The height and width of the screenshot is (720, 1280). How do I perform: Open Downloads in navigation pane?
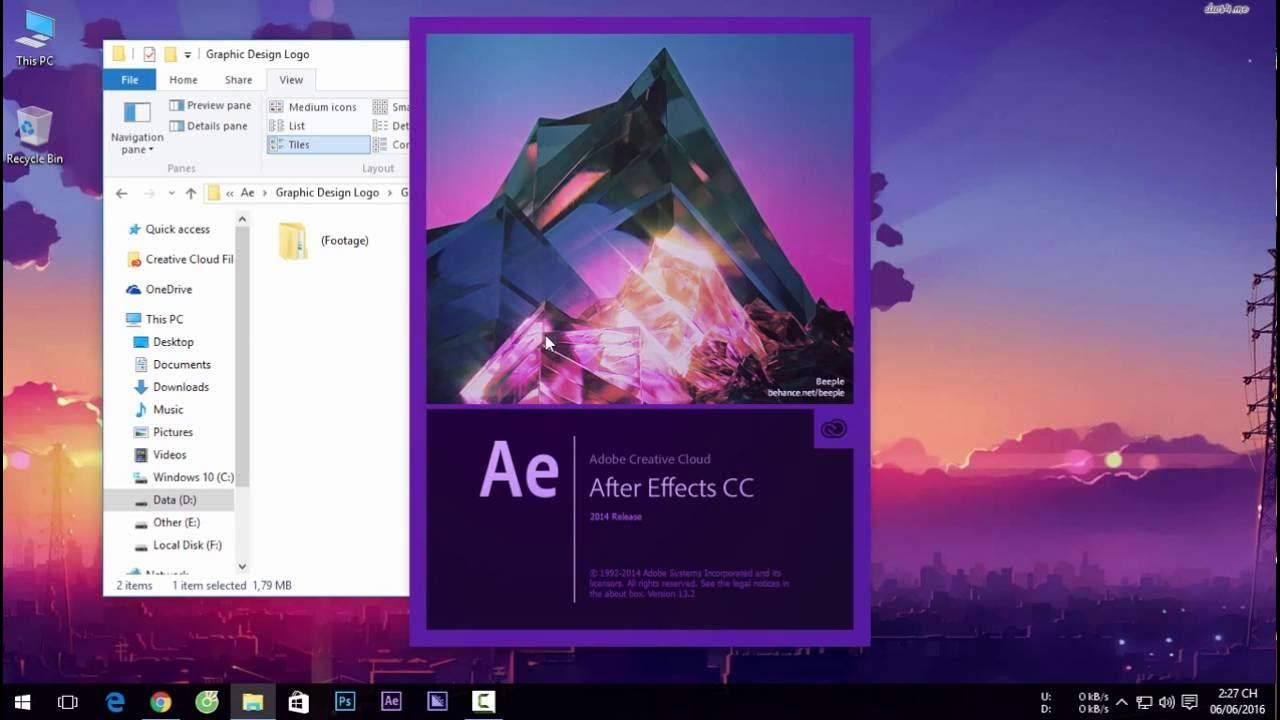point(171,387)
